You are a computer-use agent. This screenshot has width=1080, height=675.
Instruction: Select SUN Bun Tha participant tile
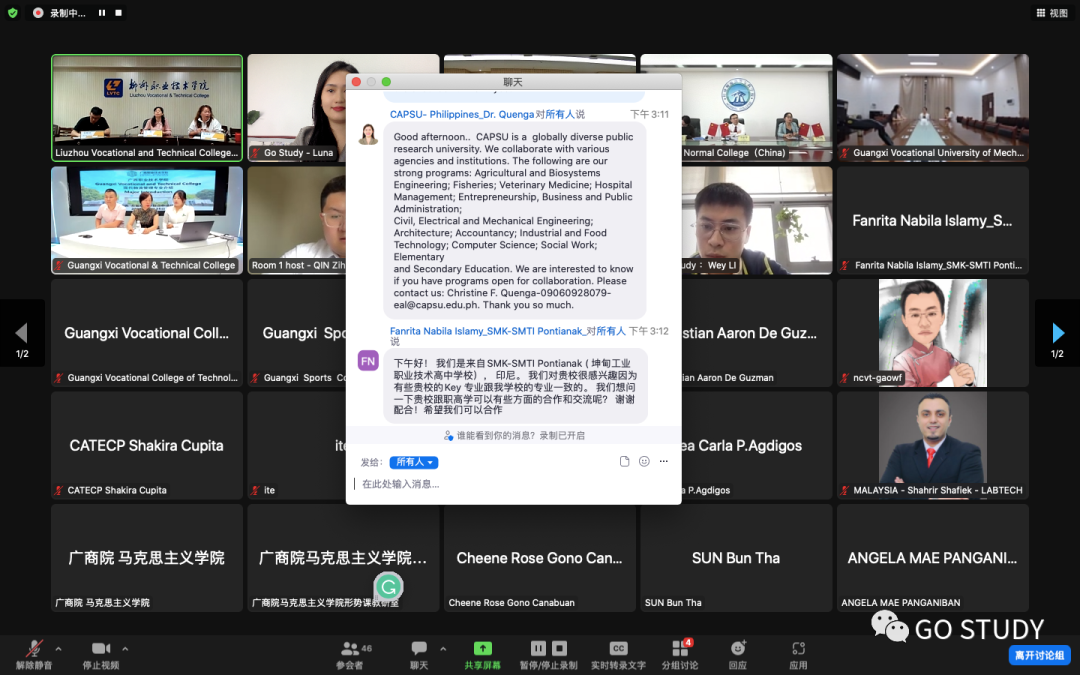point(736,558)
